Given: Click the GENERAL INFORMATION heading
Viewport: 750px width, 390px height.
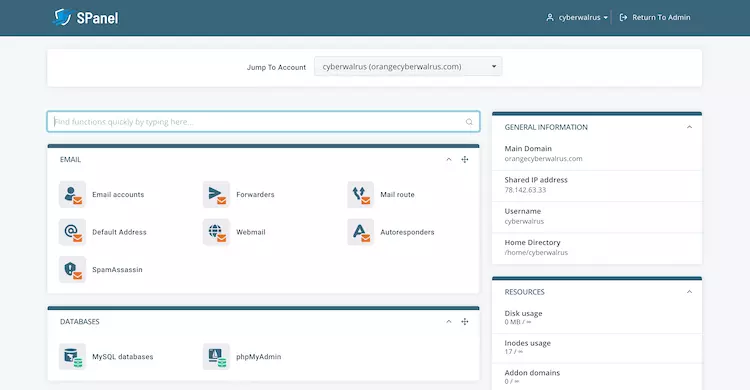Looking at the screenshot, I should pyautogui.click(x=546, y=127).
